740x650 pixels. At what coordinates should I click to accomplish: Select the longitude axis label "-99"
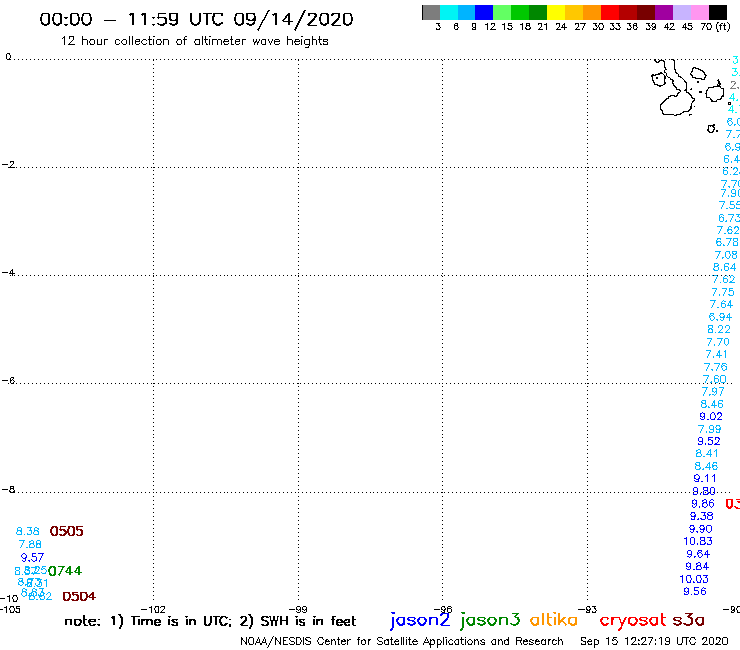[298, 609]
